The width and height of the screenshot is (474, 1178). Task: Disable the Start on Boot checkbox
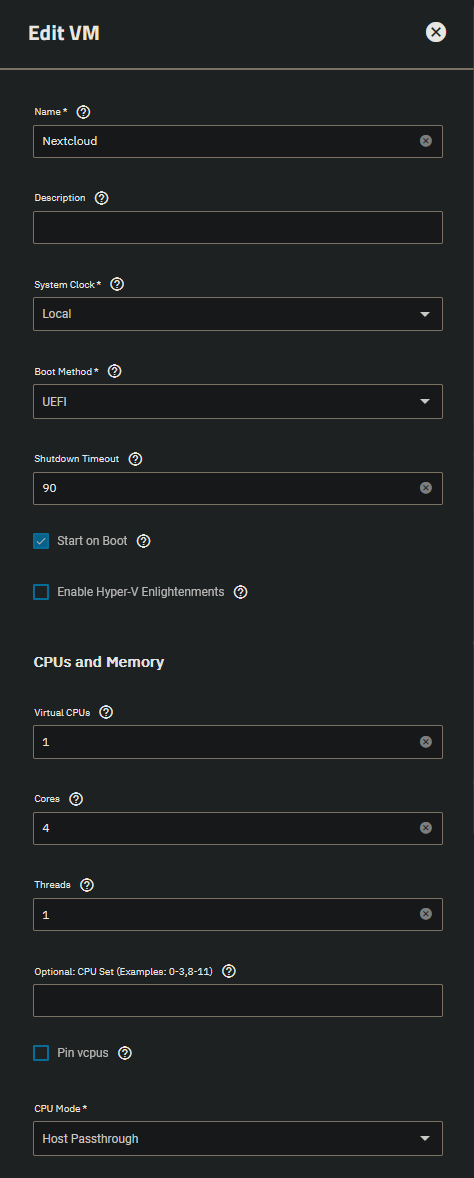pos(41,541)
